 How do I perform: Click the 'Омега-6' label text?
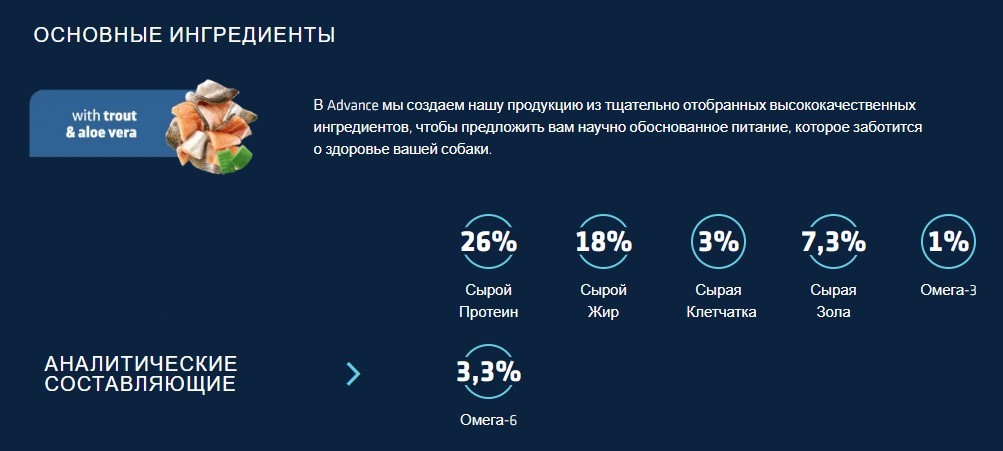(x=488, y=420)
